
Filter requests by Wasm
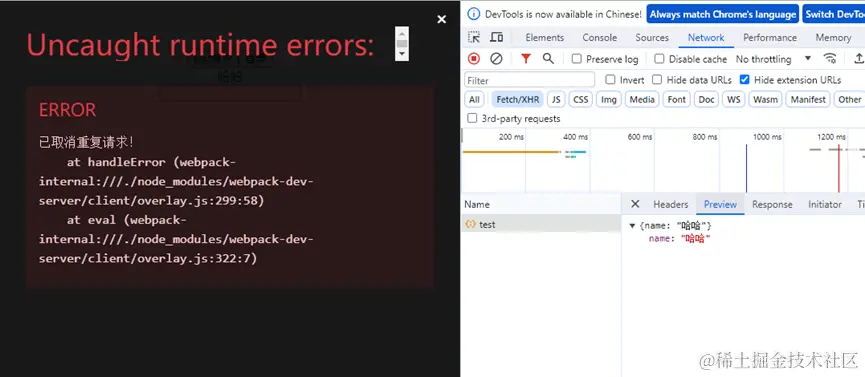[x=766, y=99]
